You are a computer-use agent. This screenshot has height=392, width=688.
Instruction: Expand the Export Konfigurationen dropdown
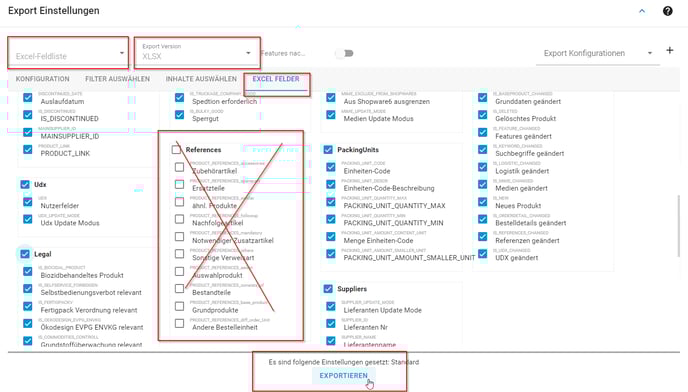[x=598, y=54]
